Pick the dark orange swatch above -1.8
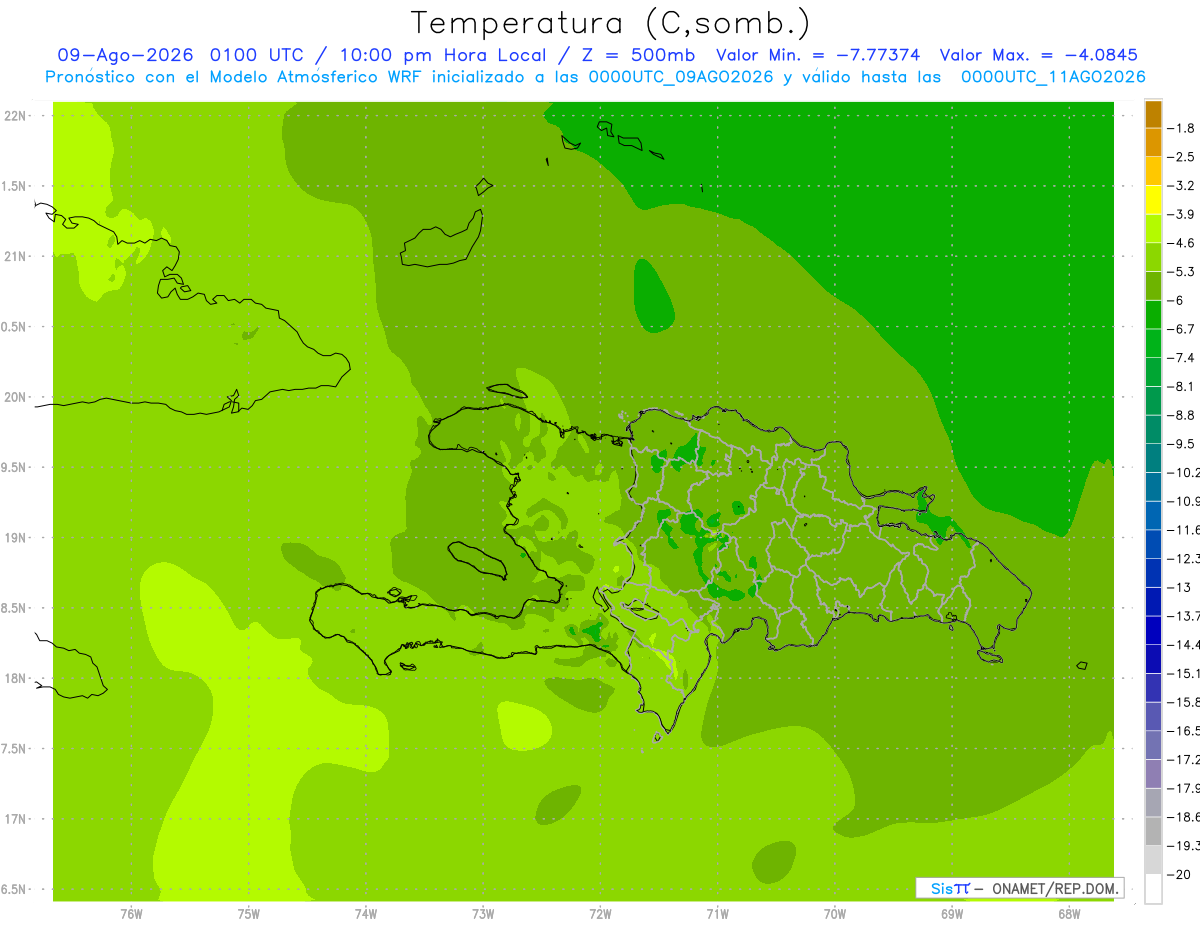Screen dimensions: 1200x927 pyautogui.click(x=1153, y=114)
